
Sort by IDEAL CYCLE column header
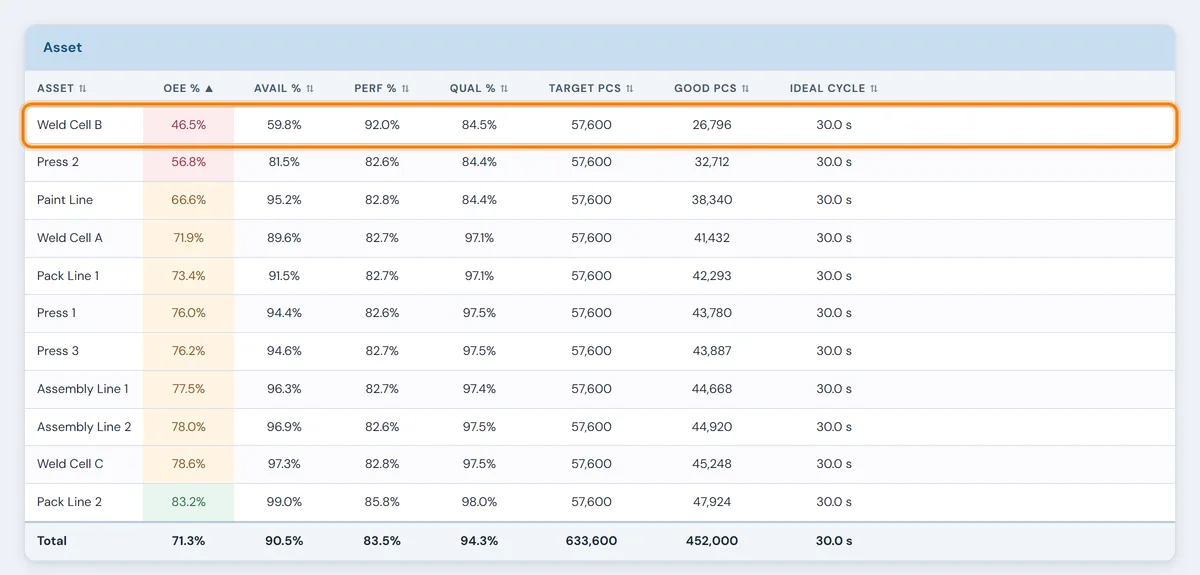(834, 88)
